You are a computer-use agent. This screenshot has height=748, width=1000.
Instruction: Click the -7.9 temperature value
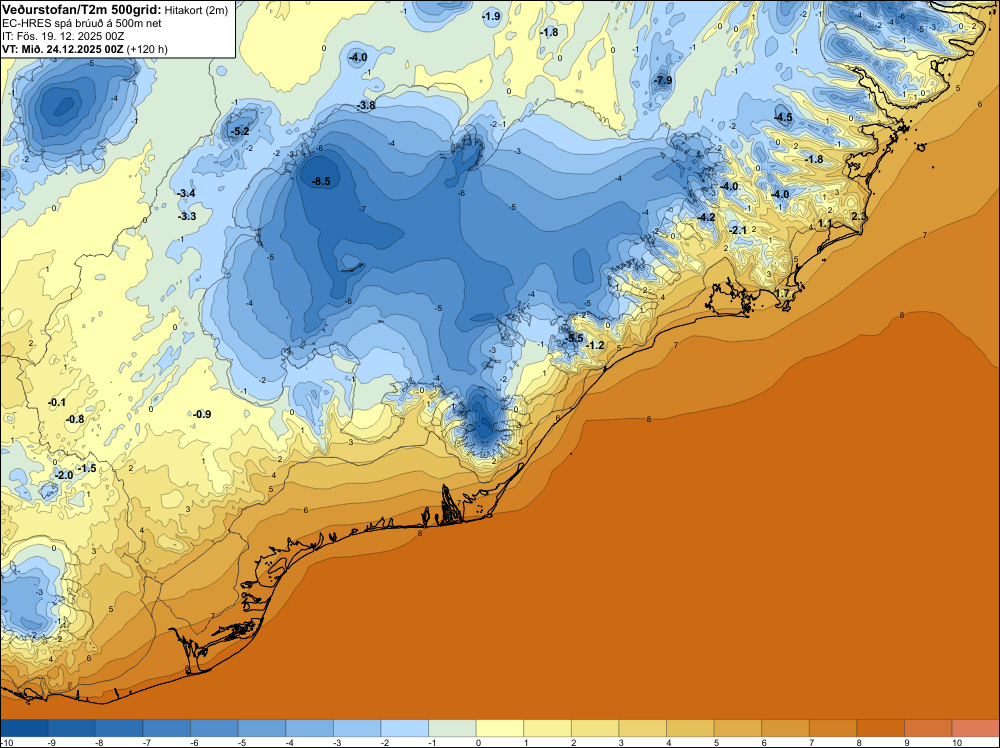[x=663, y=80]
